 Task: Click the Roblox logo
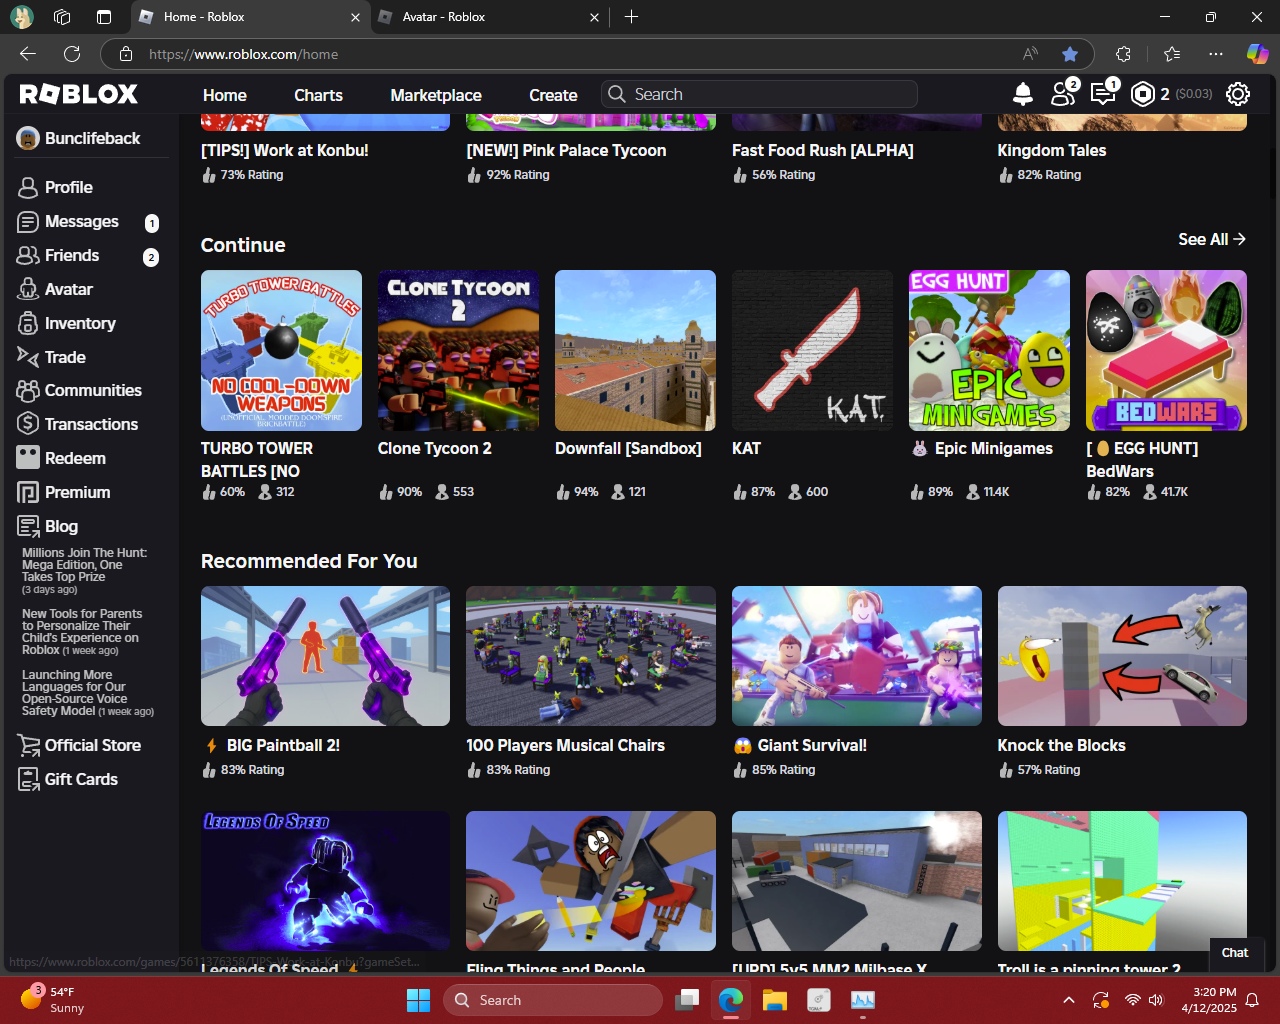[79, 94]
